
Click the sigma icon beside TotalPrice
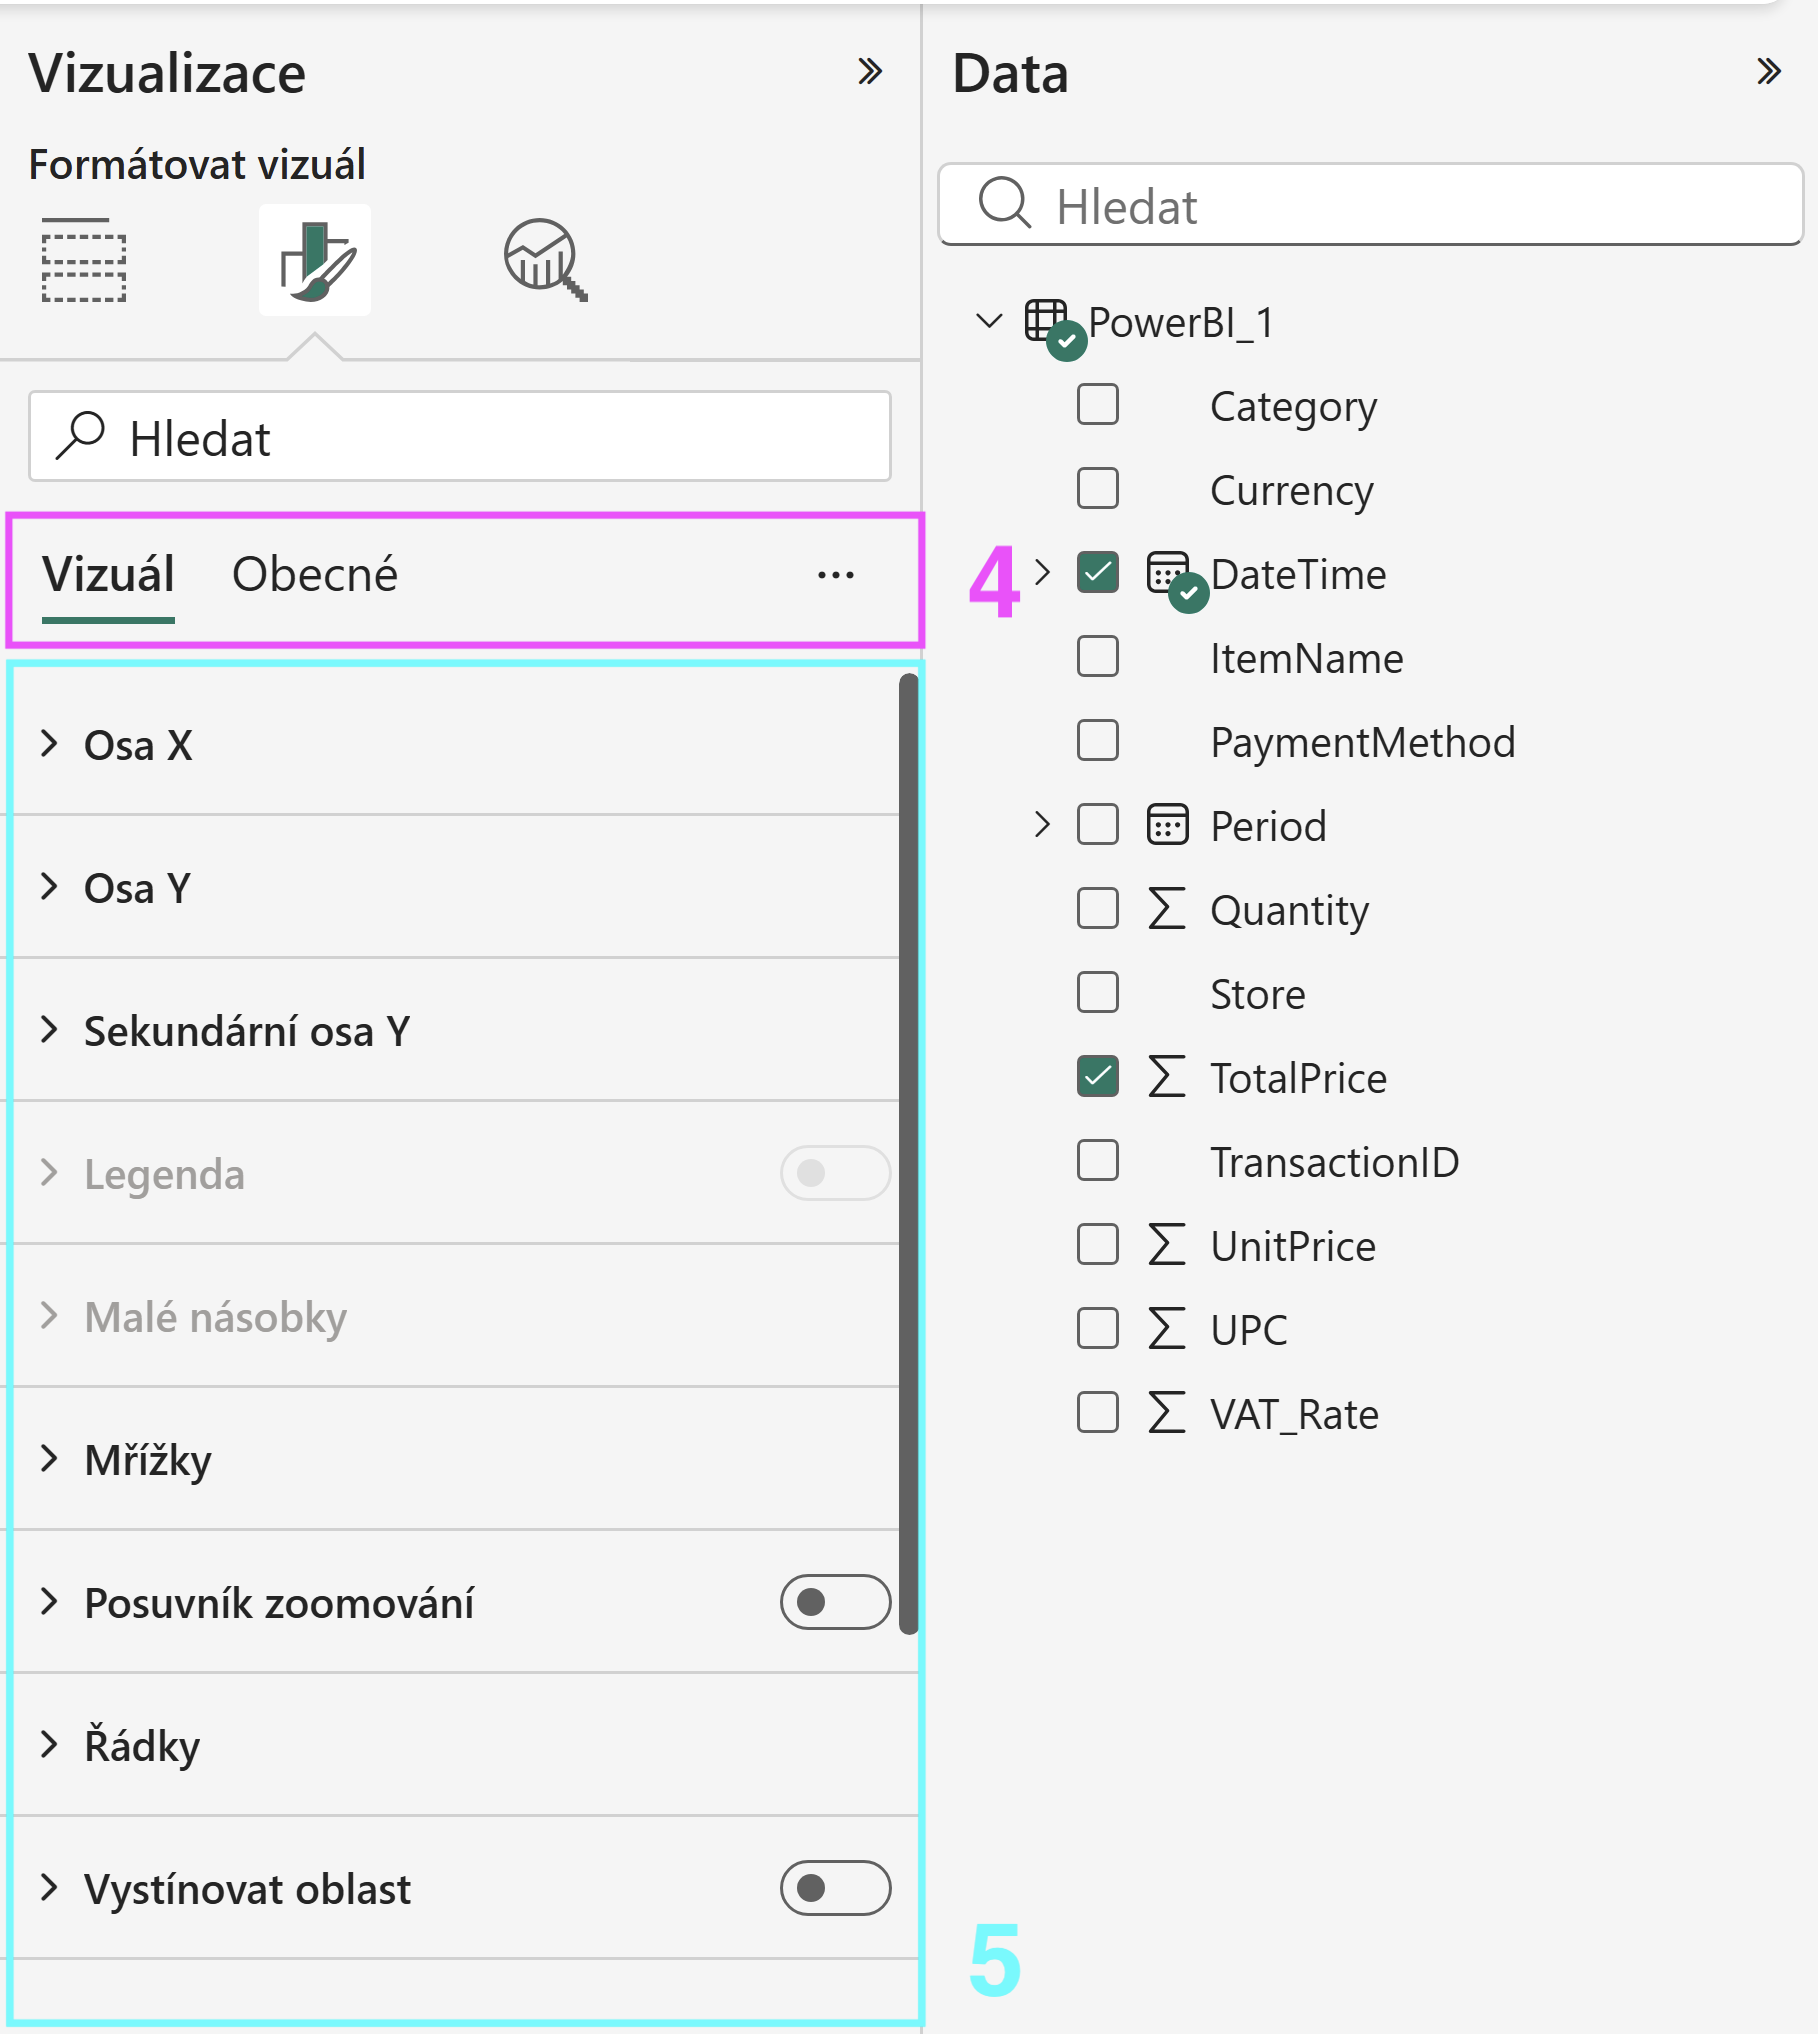tap(1167, 1077)
